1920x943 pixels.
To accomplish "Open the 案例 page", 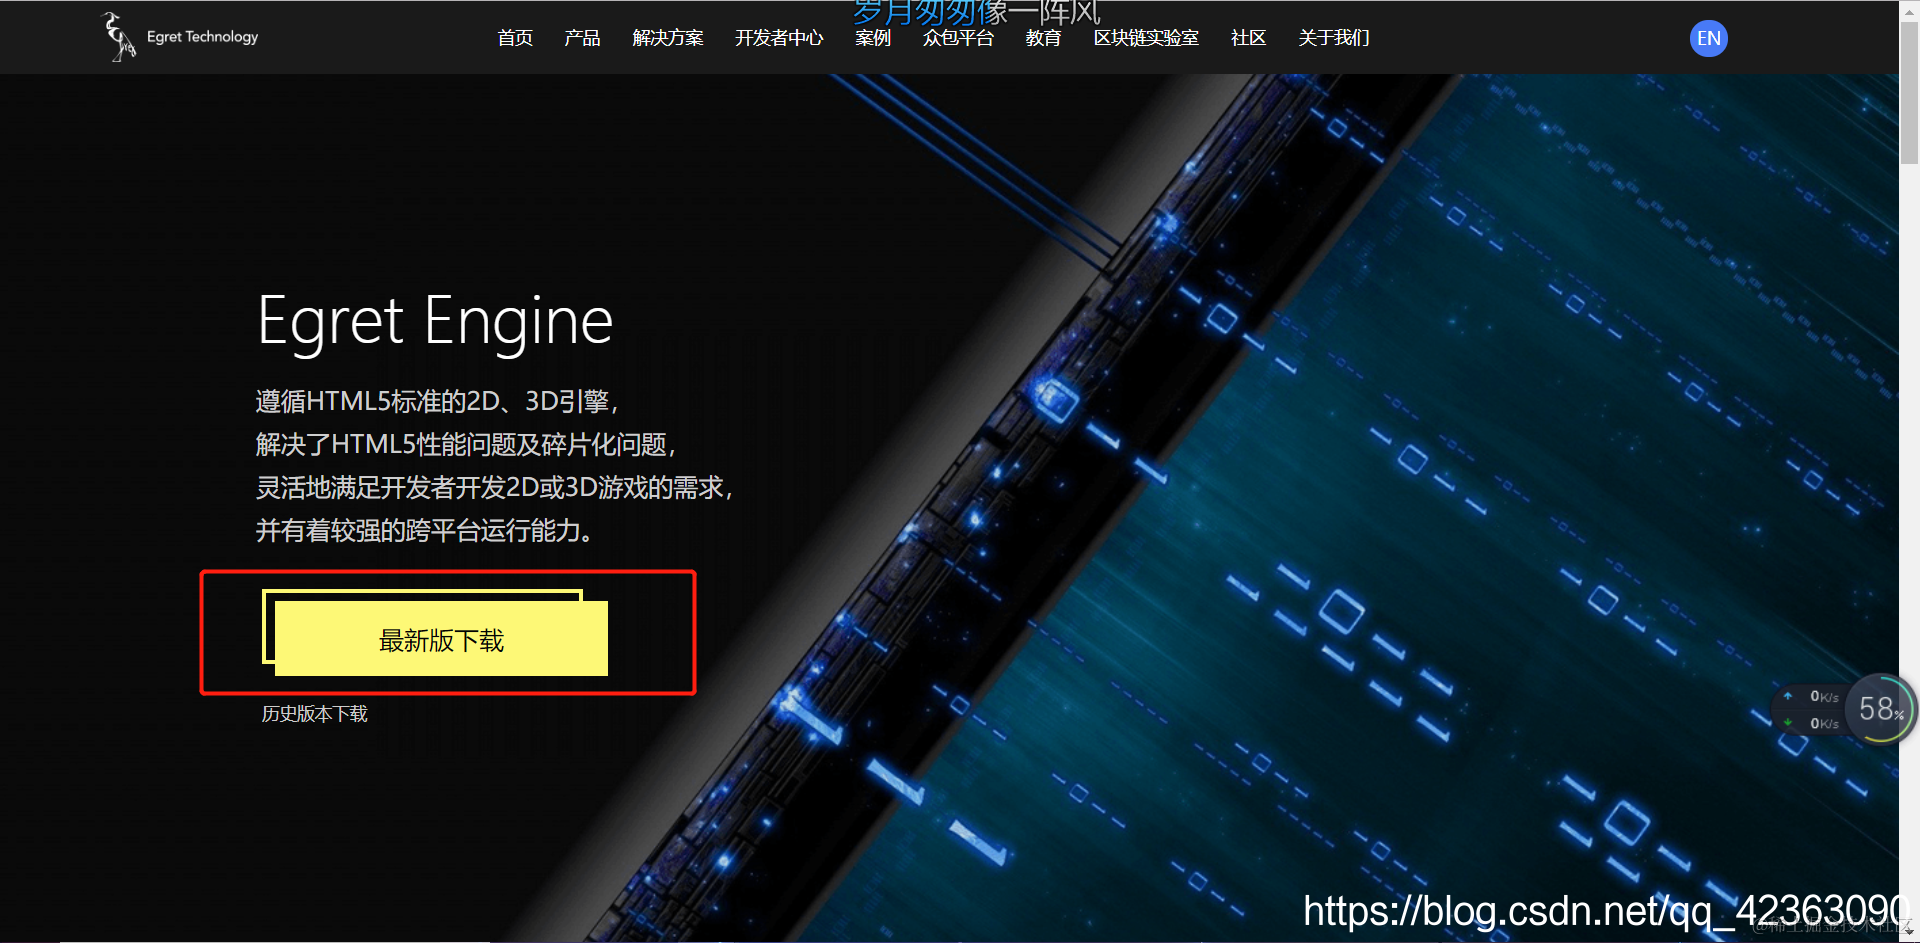I will point(873,38).
